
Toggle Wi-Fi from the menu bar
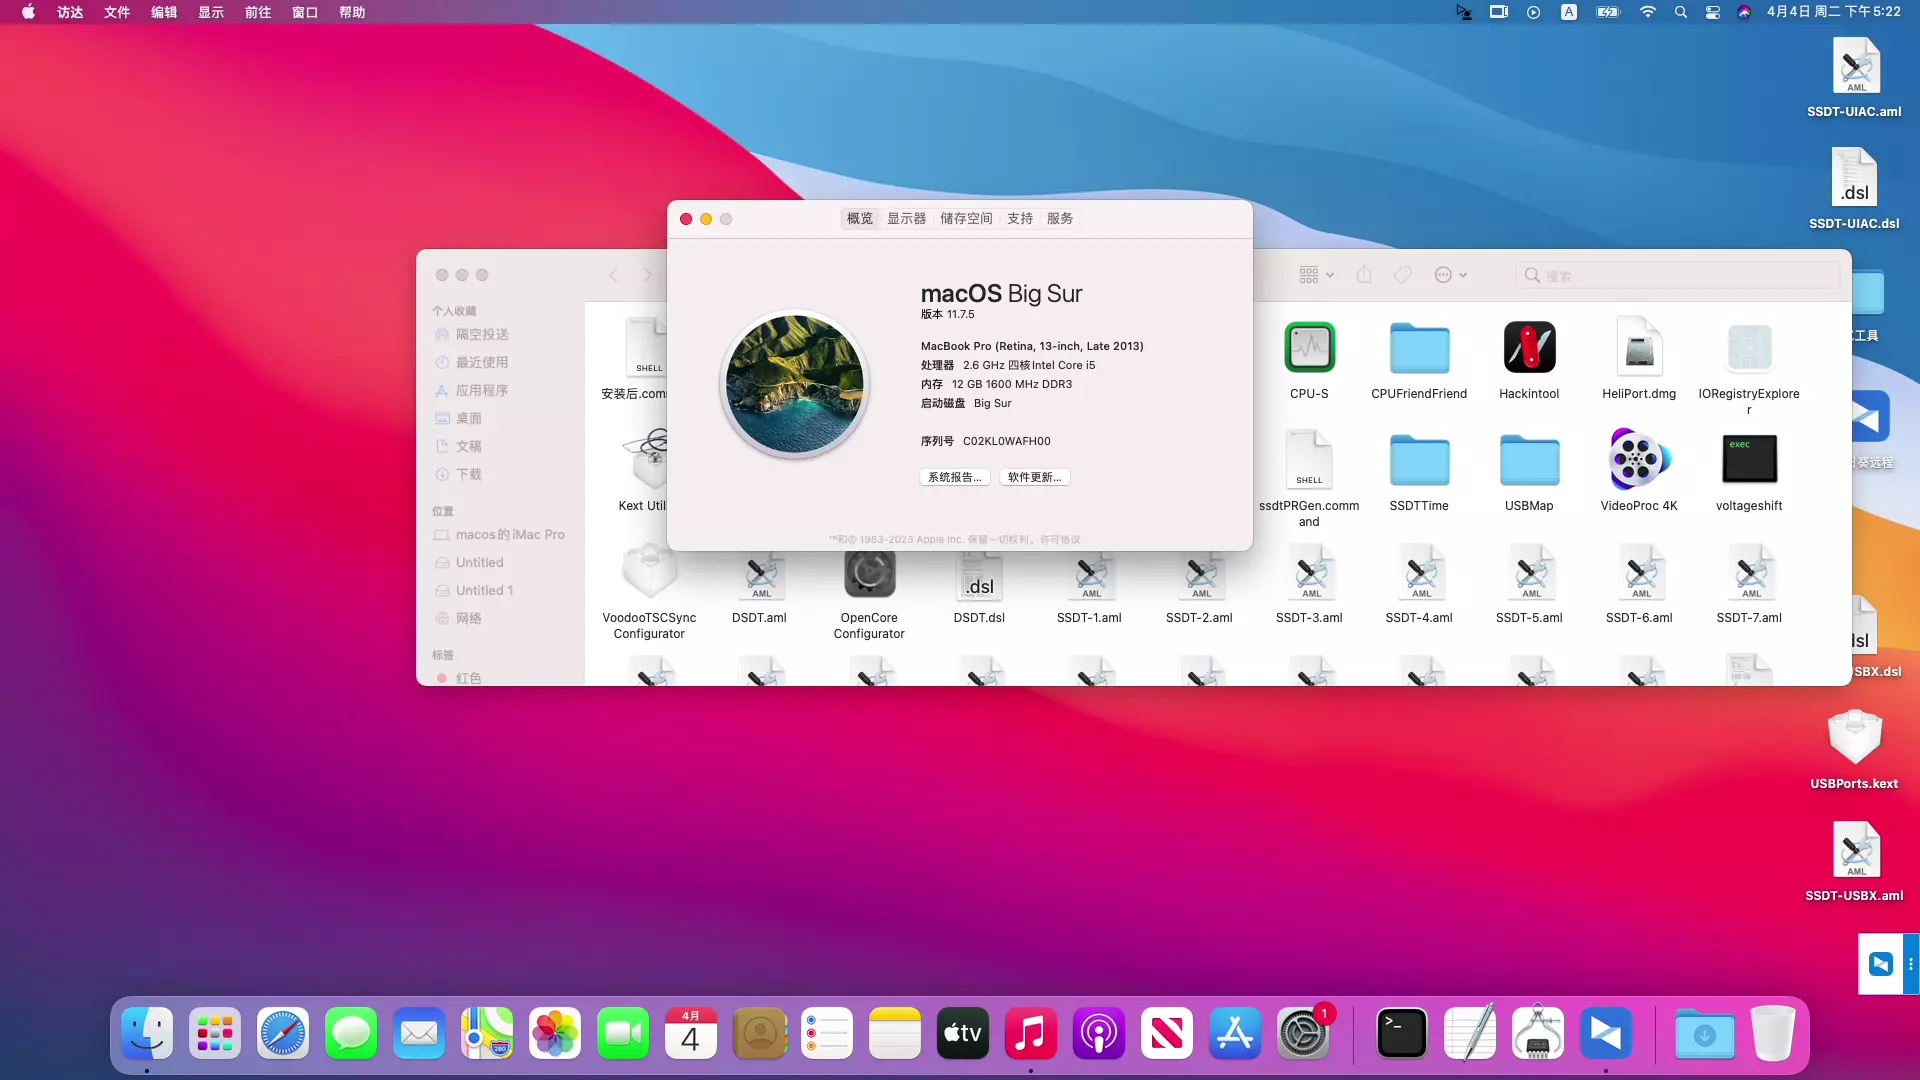click(1647, 12)
